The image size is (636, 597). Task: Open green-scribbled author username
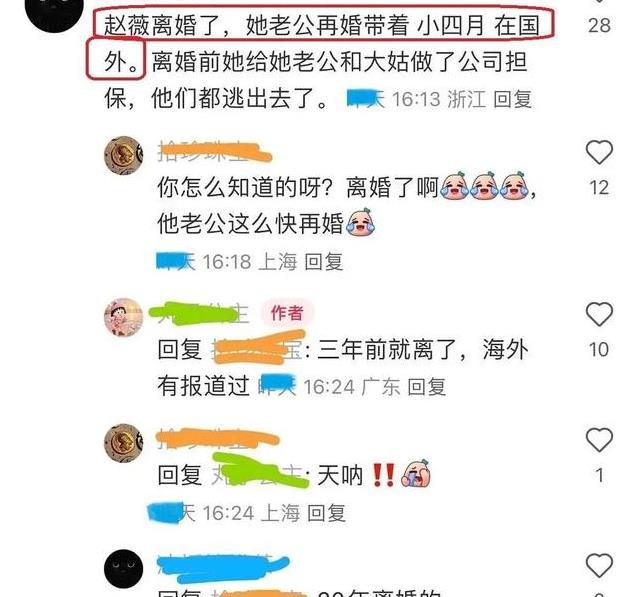click(199, 314)
